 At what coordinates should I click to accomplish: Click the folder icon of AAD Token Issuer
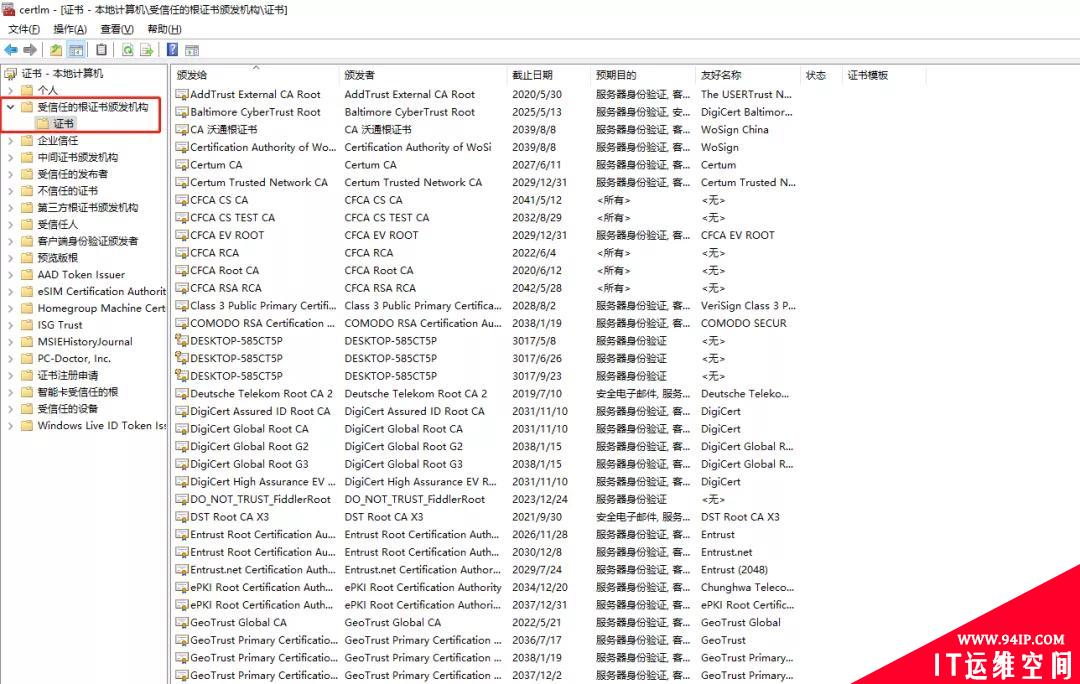click(x=27, y=274)
